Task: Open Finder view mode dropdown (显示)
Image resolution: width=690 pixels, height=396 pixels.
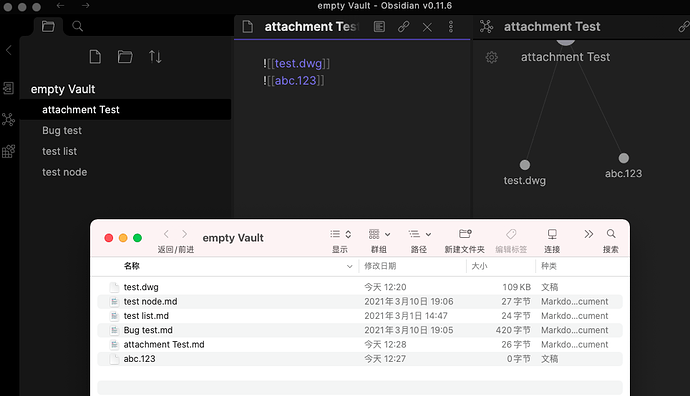Action: pyautogui.click(x=340, y=234)
